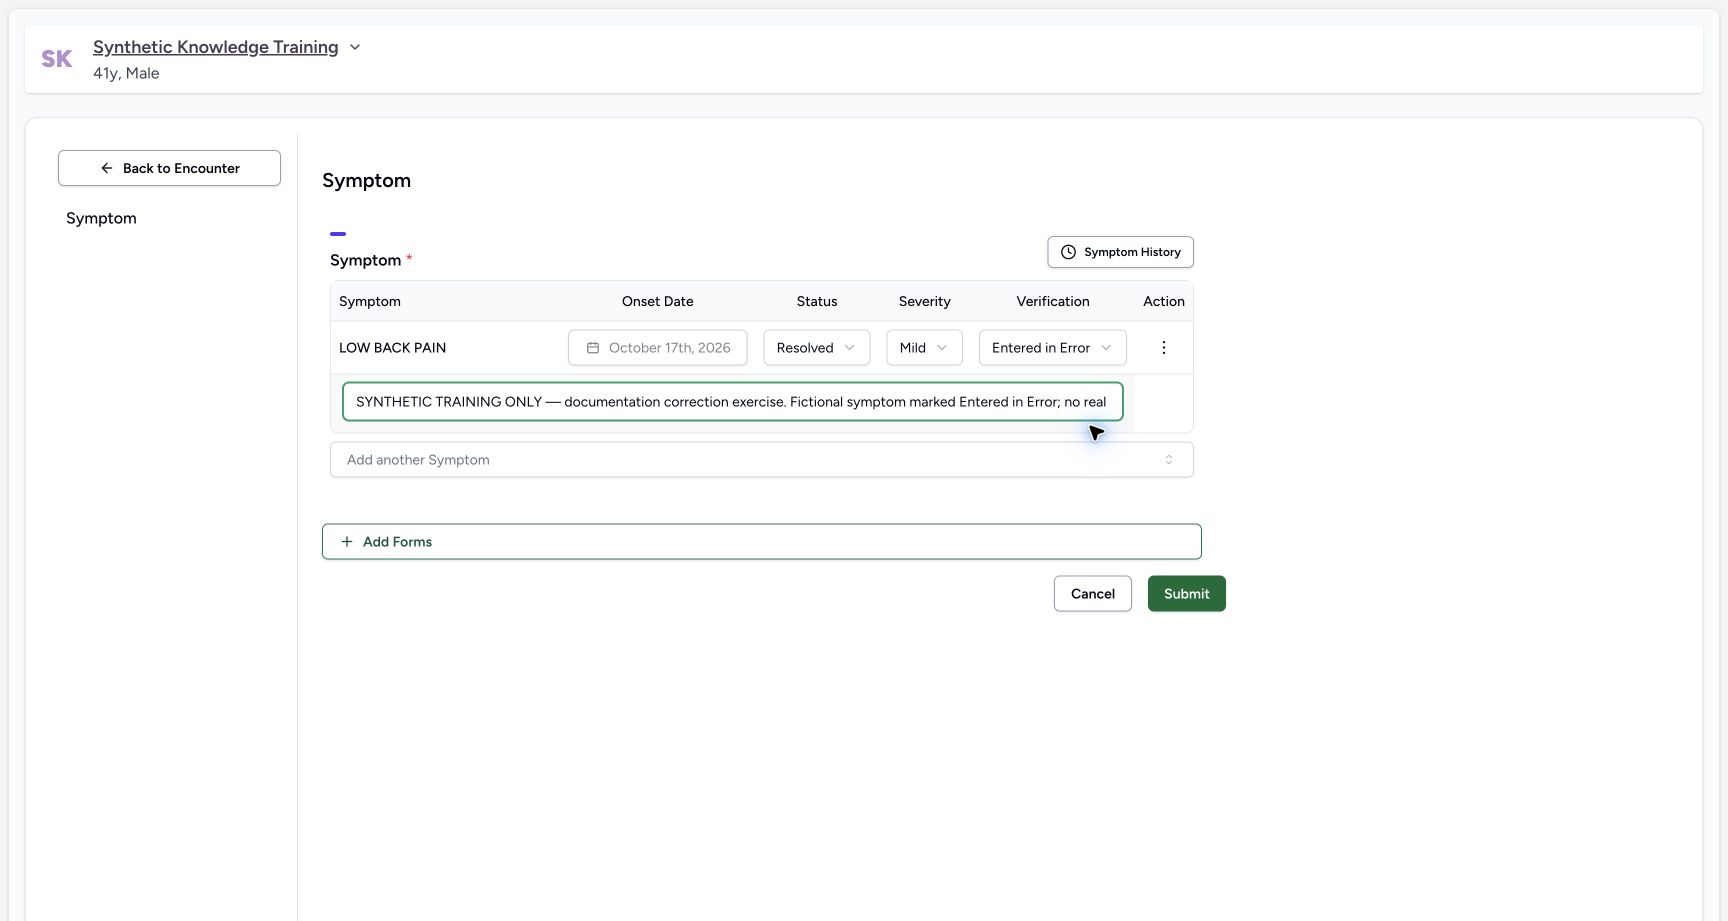The image size is (1728, 921).
Task: Click the SK patient avatar initials
Action: [x=57, y=59]
